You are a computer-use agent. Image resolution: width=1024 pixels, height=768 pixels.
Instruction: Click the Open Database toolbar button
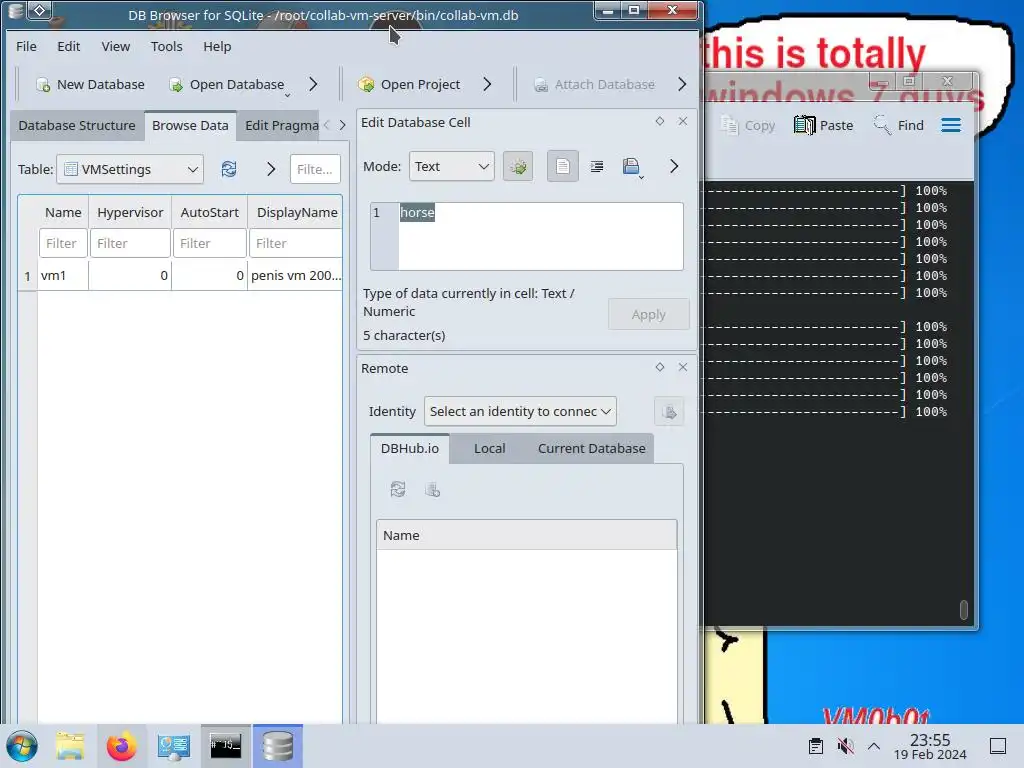click(227, 84)
